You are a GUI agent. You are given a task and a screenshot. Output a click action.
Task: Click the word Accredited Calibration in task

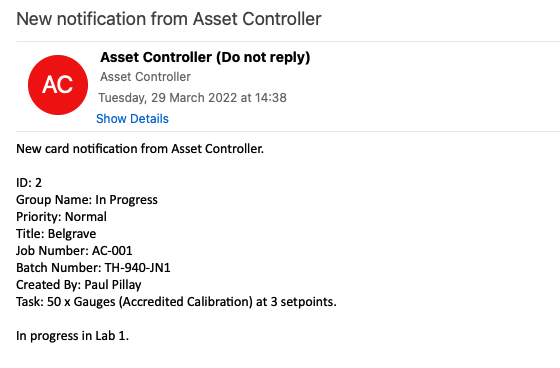(186, 302)
